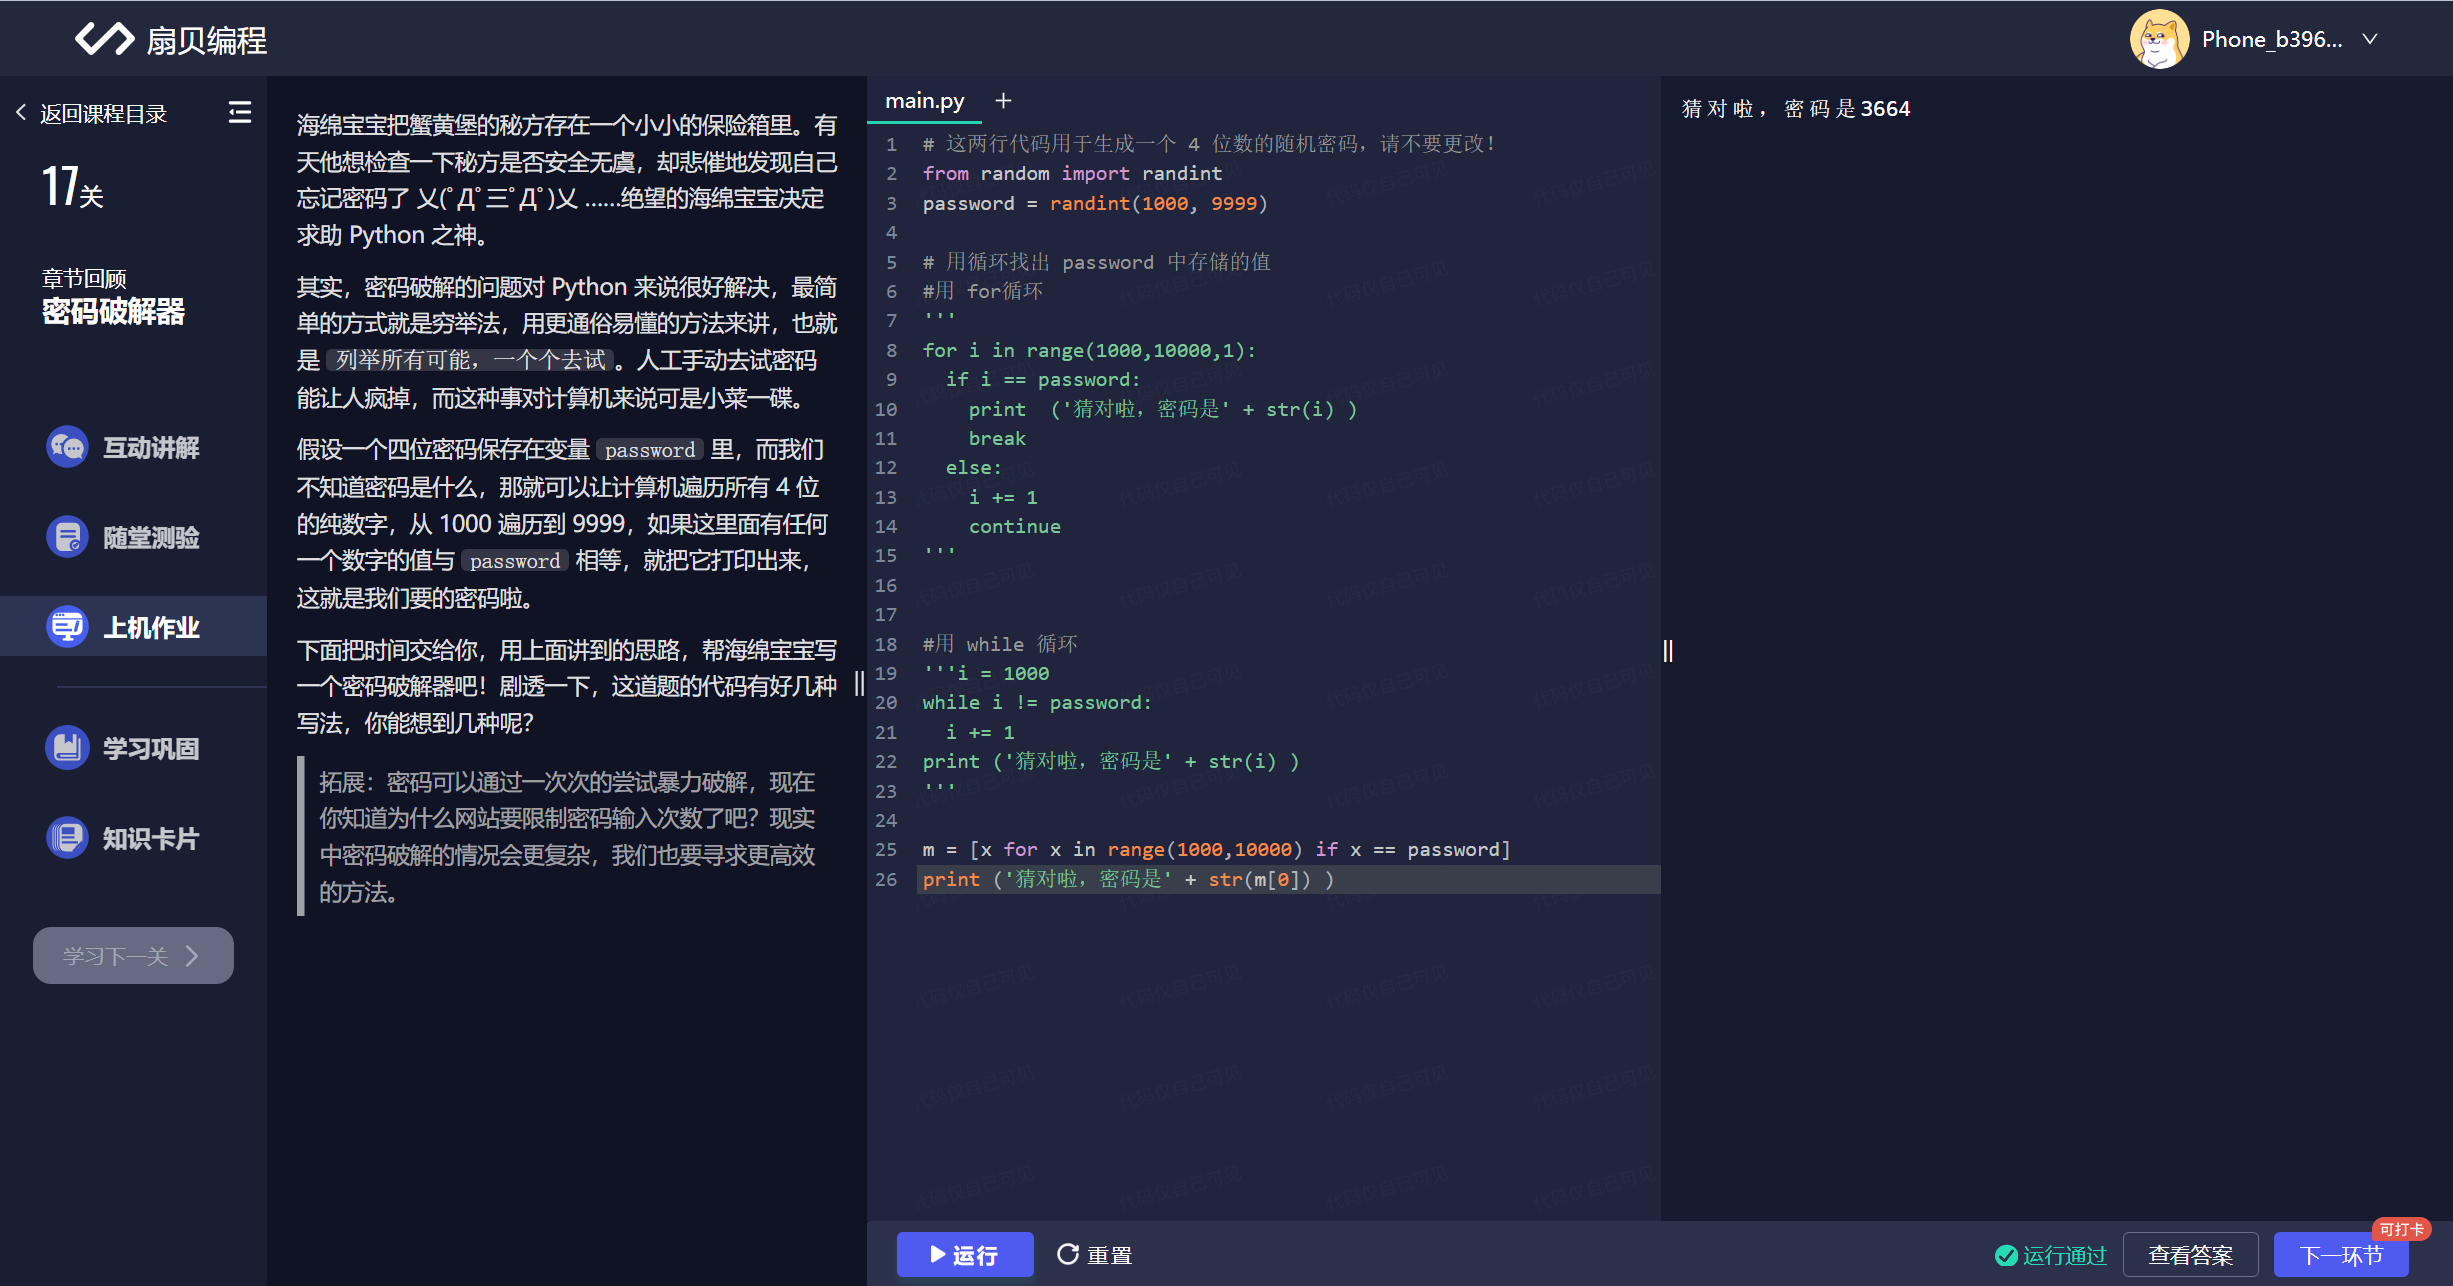Open 学习巩固 sidebar icon
The height and width of the screenshot is (1286, 2453).
[68, 748]
